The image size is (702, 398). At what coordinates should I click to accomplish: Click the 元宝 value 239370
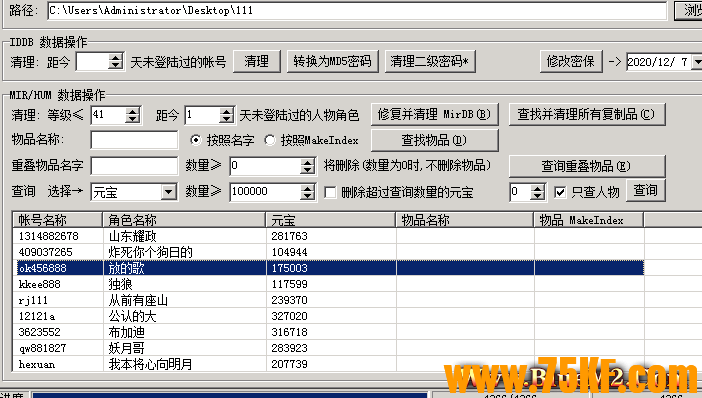pyautogui.click(x=289, y=300)
